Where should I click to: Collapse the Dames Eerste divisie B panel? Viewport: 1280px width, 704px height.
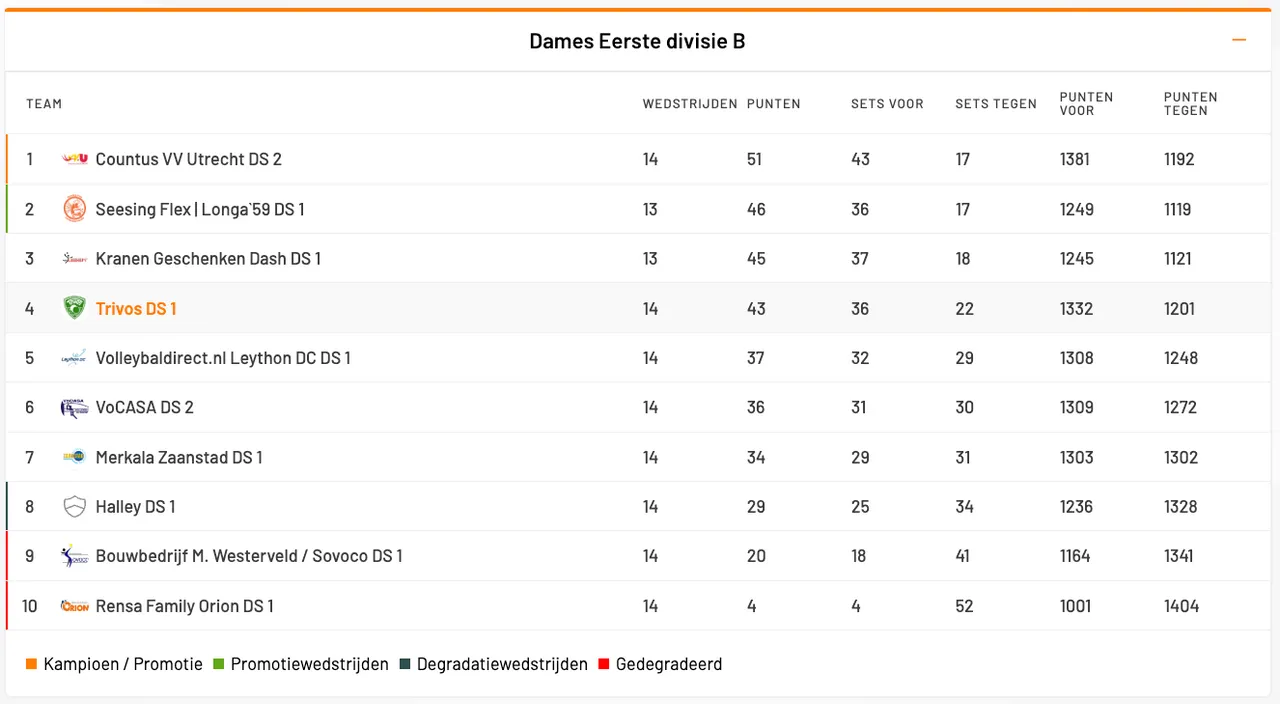pyautogui.click(x=1239, y=40)
